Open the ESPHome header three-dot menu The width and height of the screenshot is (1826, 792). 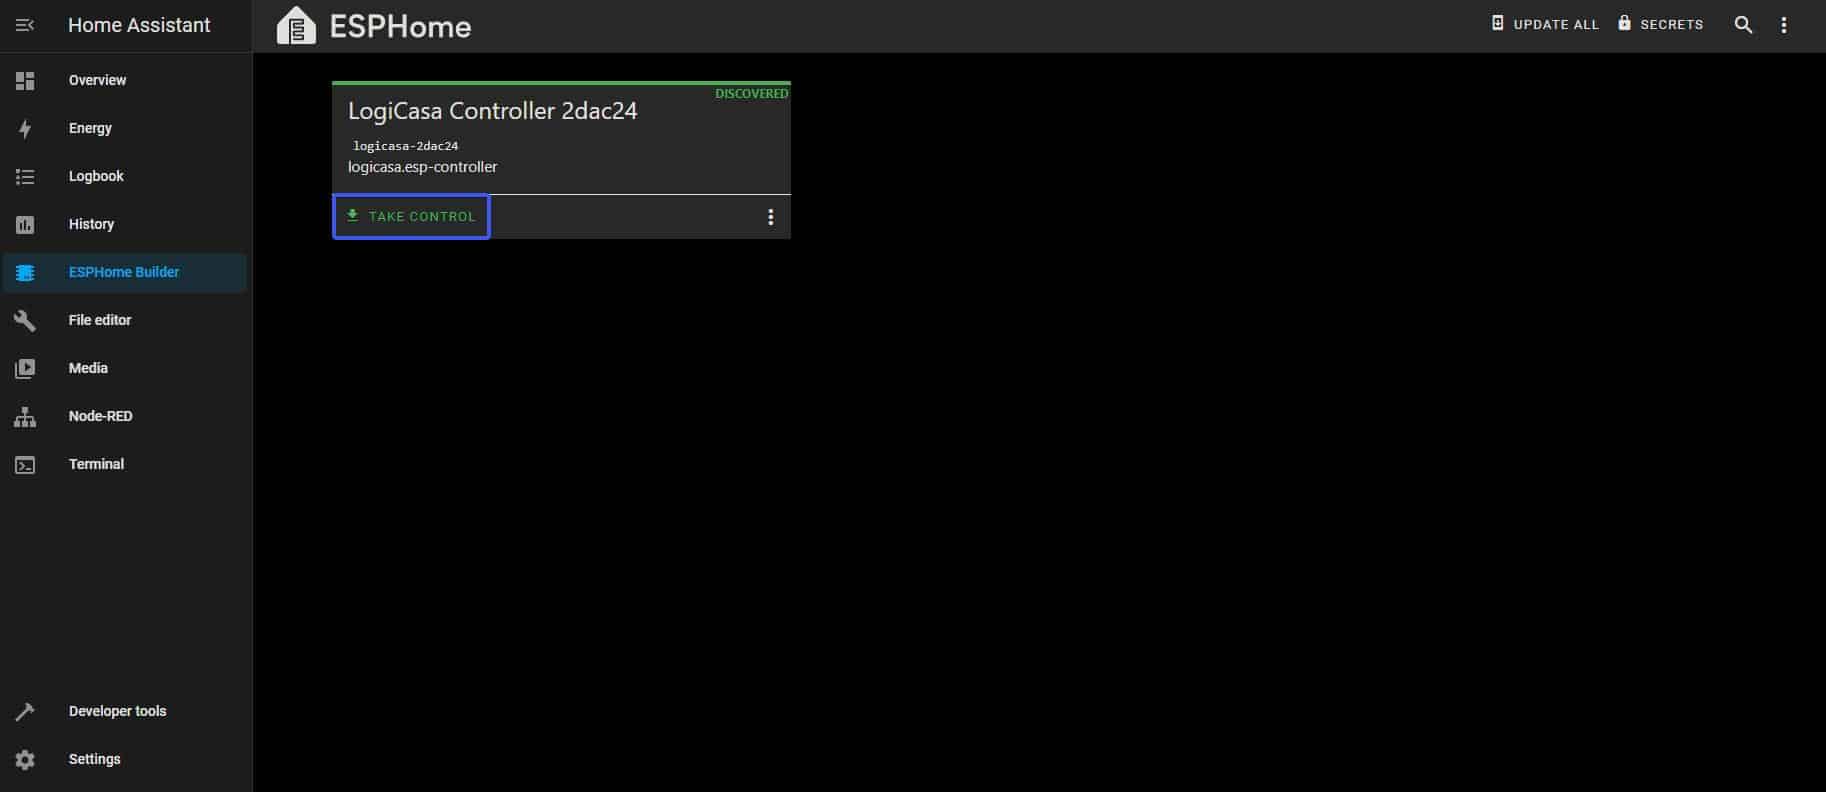[x=1784, y=25]
